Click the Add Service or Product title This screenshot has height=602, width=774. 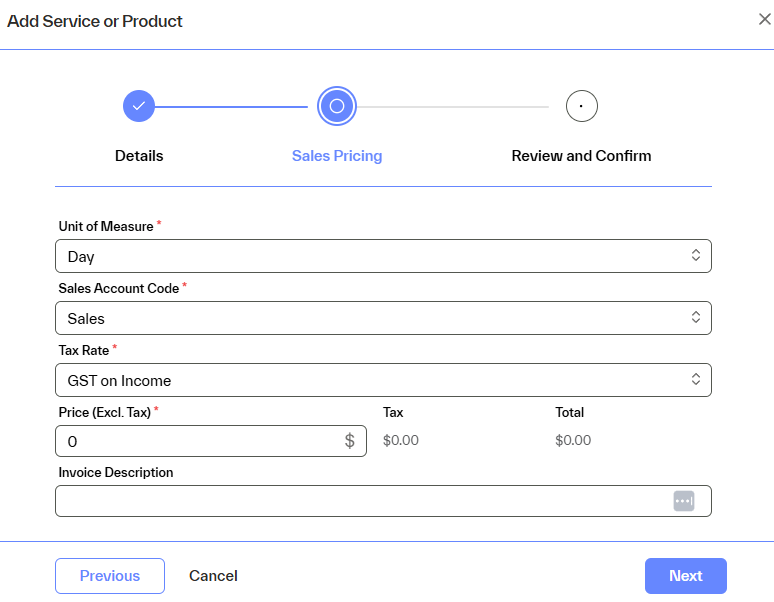click(95, 21)
